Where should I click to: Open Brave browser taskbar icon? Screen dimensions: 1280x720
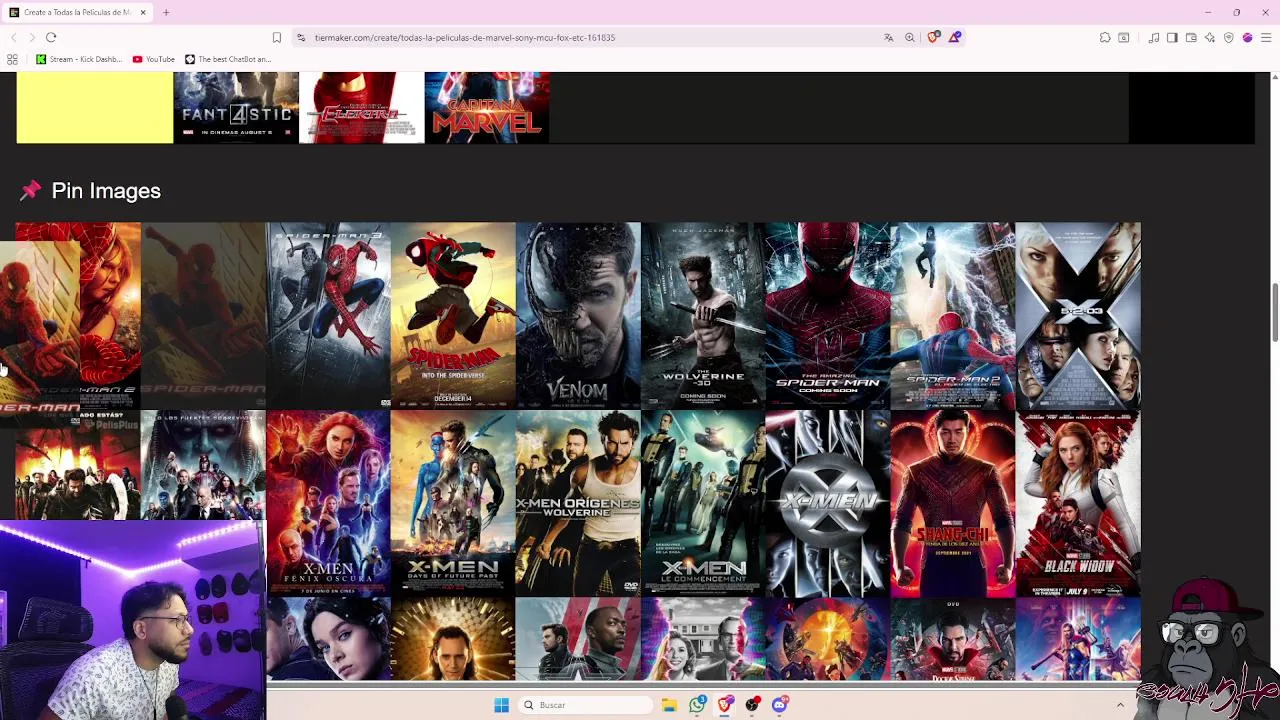pos(725,705)
